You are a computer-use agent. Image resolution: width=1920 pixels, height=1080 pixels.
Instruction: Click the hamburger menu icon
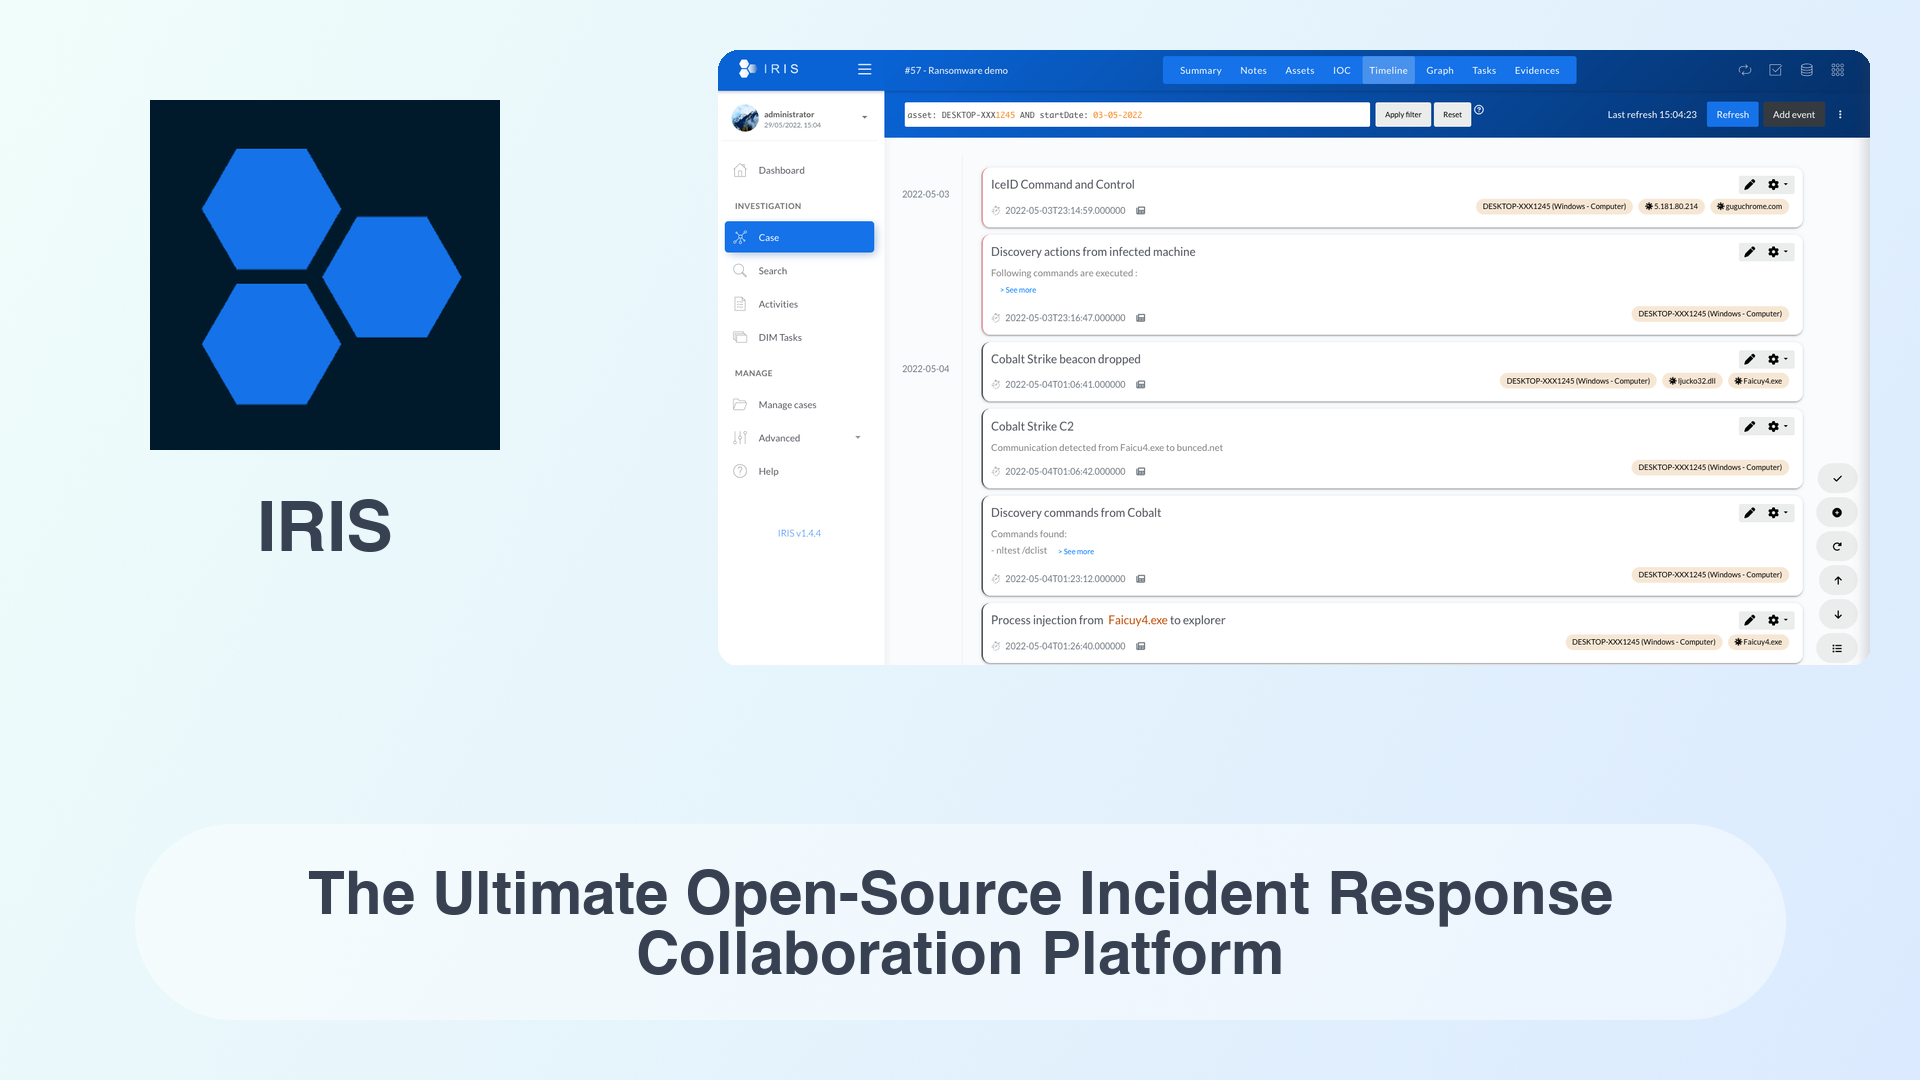[864, 69]
